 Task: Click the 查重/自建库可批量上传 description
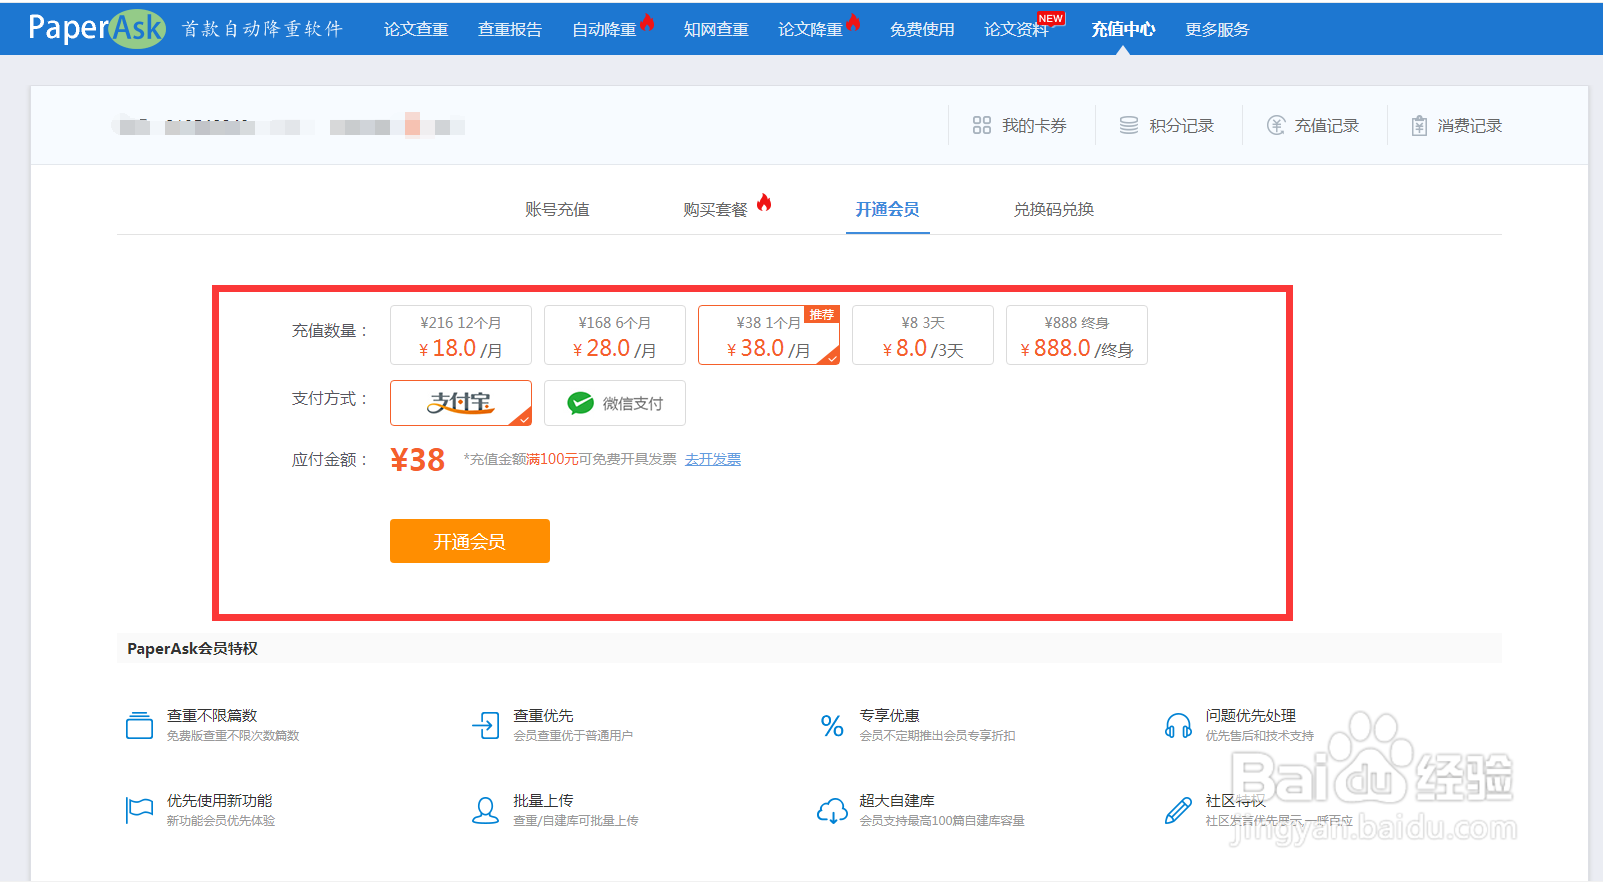coord(576,820)
